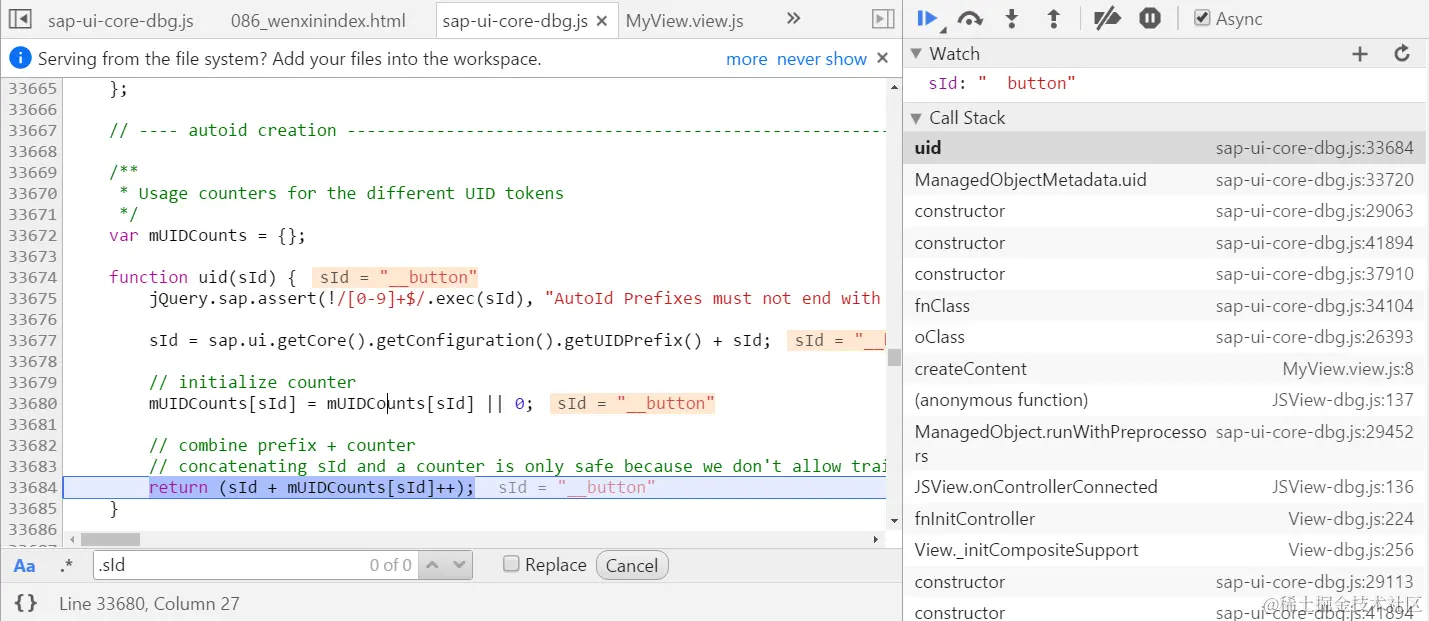Click the constructor frame at line 37910
This screenshot has height=621, width=1429.
(1165, 274)
